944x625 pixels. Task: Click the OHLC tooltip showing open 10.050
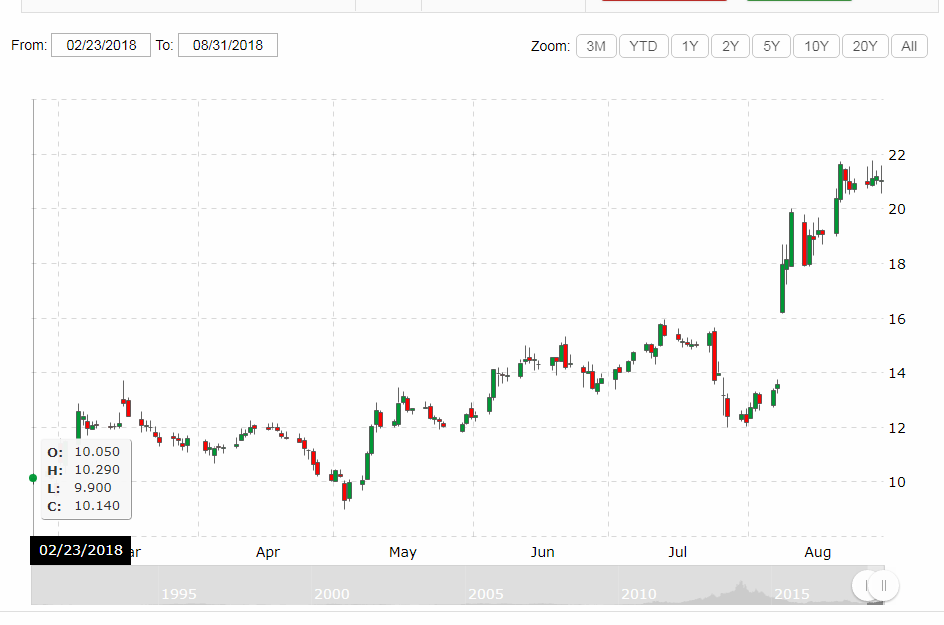pyautogui.click(x=85, y=478)
